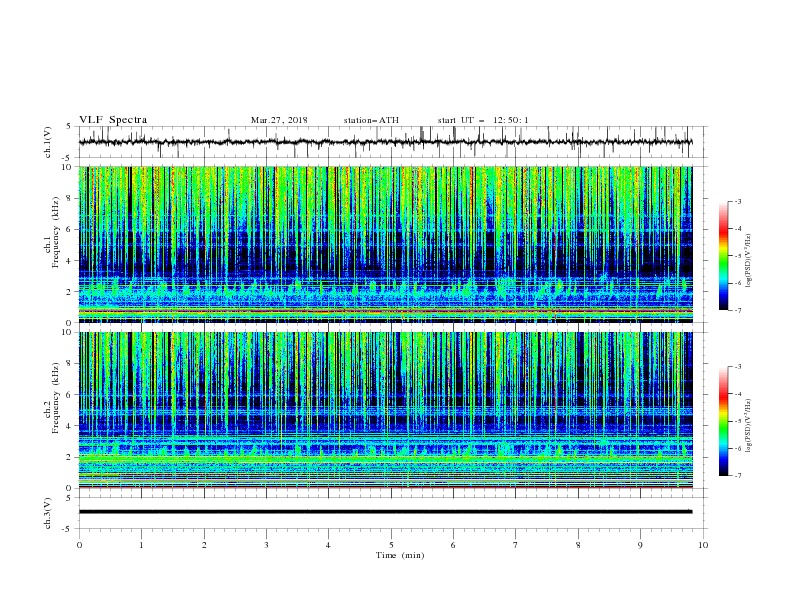792x612 pixels.
Task: Click the time axis tick label '5'
Action: pyautogui.click(x=391, y=545)
